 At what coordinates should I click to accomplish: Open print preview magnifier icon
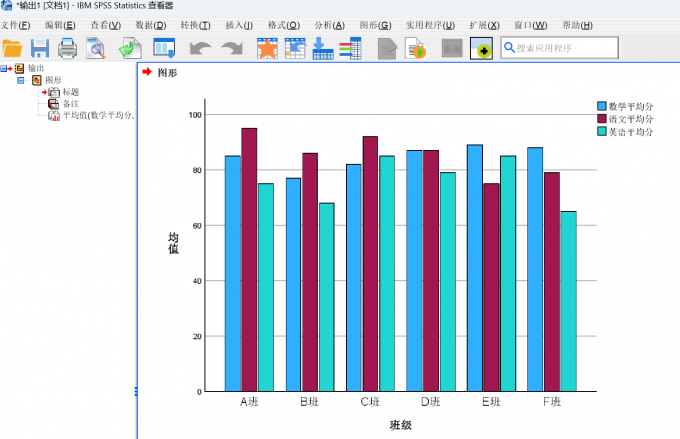(x=95, y=48)
